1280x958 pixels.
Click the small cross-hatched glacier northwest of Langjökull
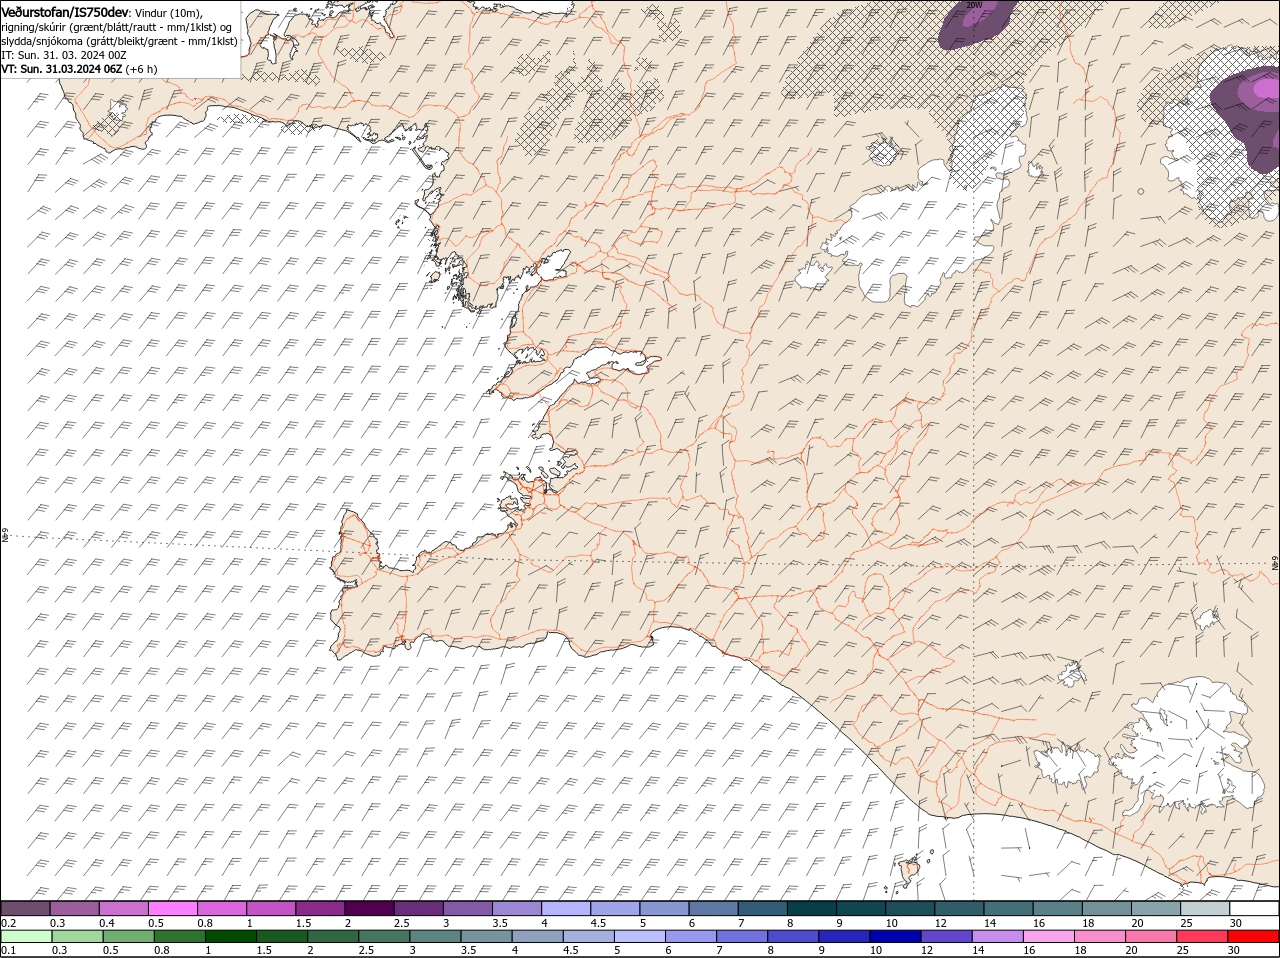pyautogui.click(x=883, y=152)
